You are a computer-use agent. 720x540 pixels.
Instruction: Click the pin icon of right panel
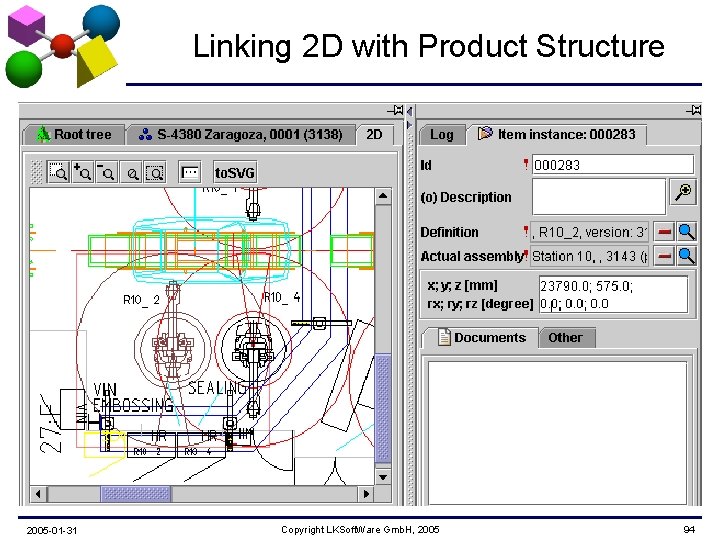tap(694, 110)
